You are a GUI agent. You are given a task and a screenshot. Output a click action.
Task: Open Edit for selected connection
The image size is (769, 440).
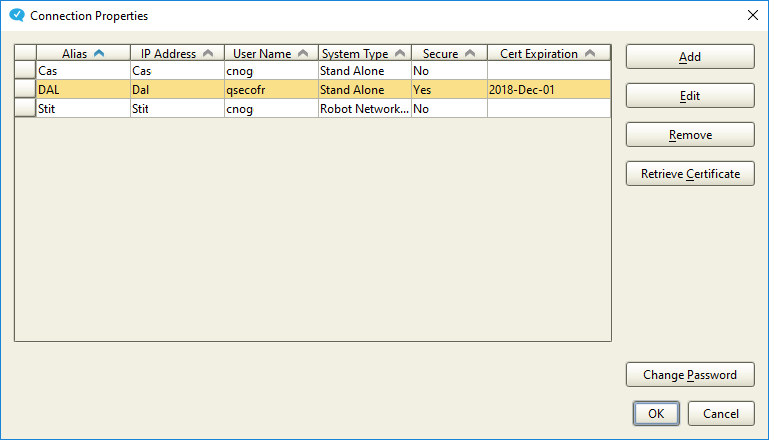(689, 96)
